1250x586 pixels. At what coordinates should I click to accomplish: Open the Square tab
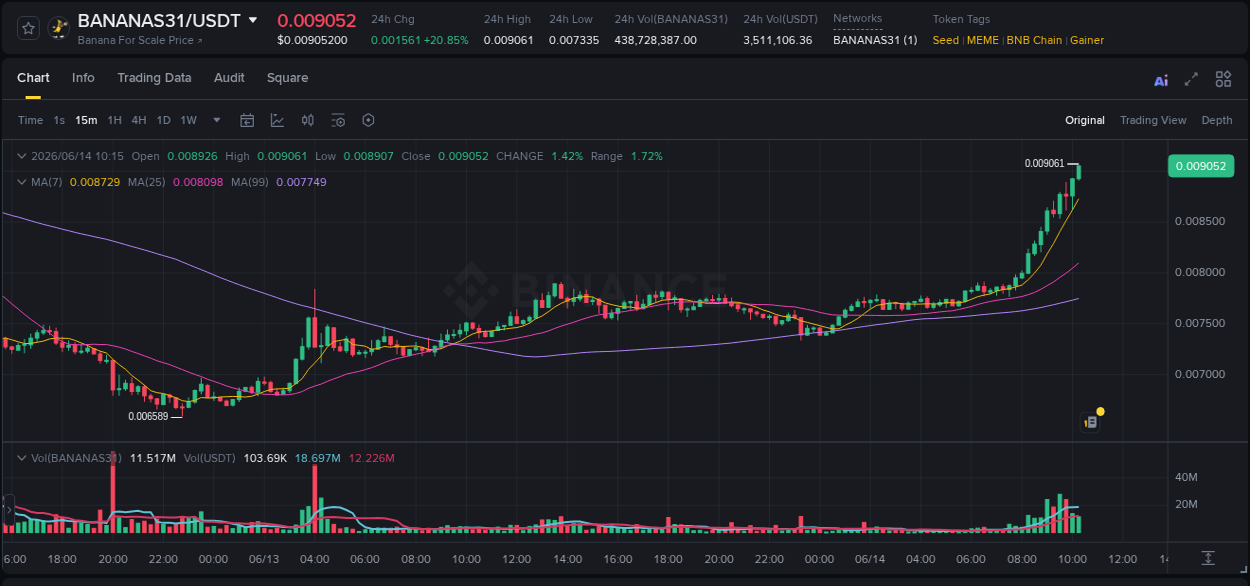(x=287, y=78)
